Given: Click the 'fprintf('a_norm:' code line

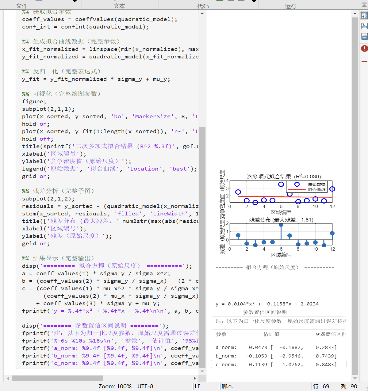Looking at the screenshot, I should coord(110,348).
